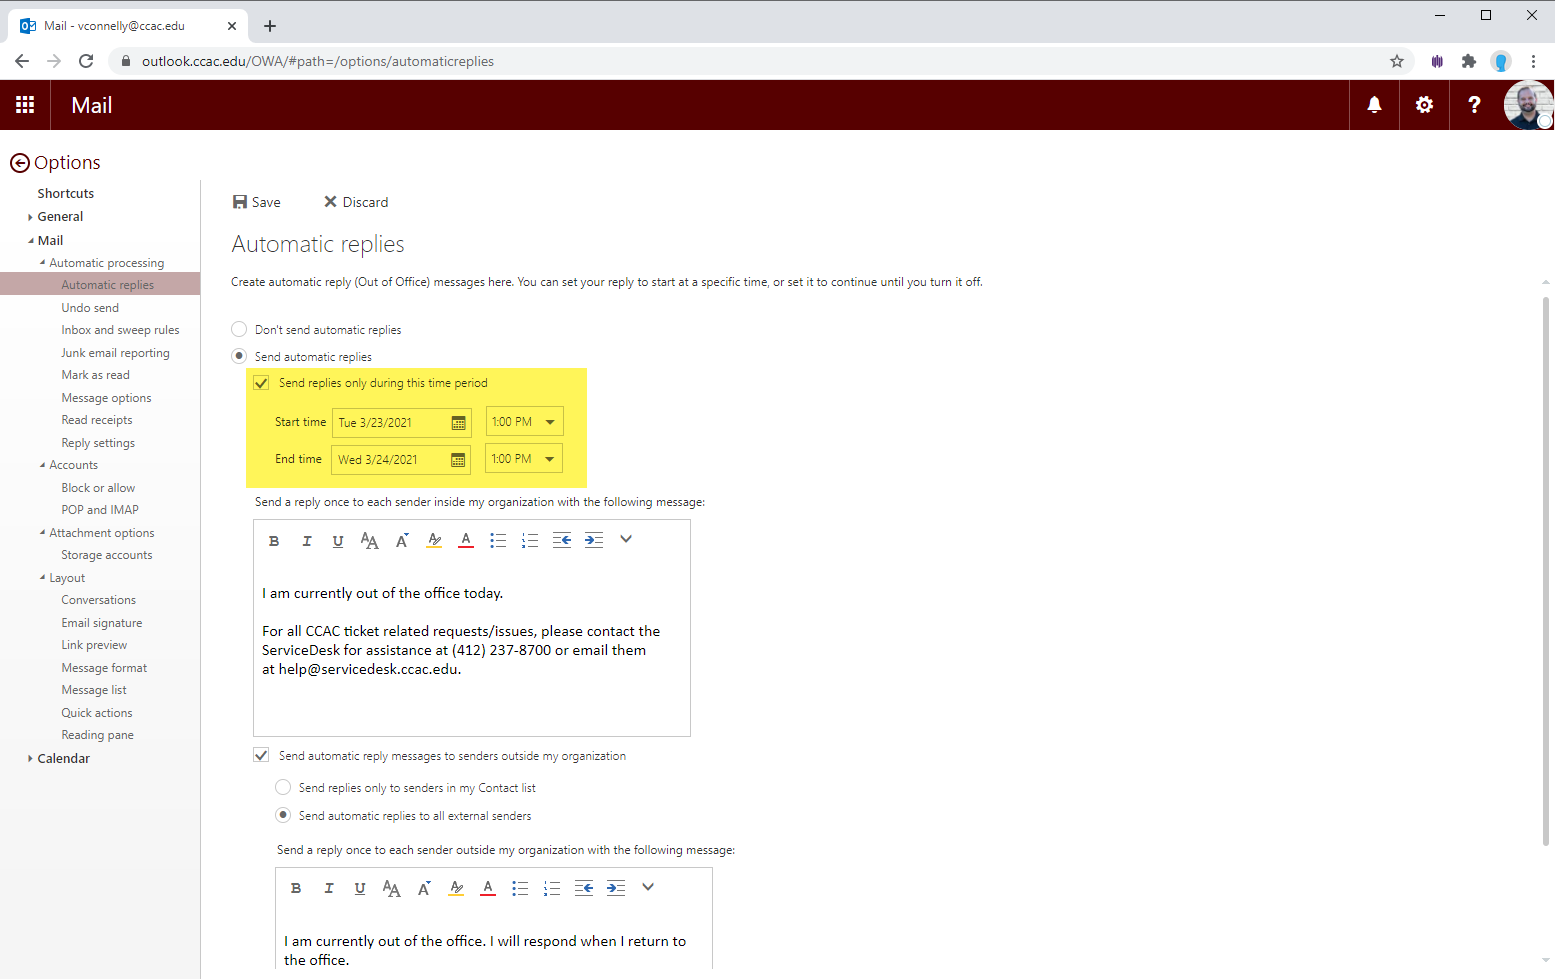Viewport: 1555px width, 979px height.
Task: Toggle italic in internal message editor
Action: (307, 541)
